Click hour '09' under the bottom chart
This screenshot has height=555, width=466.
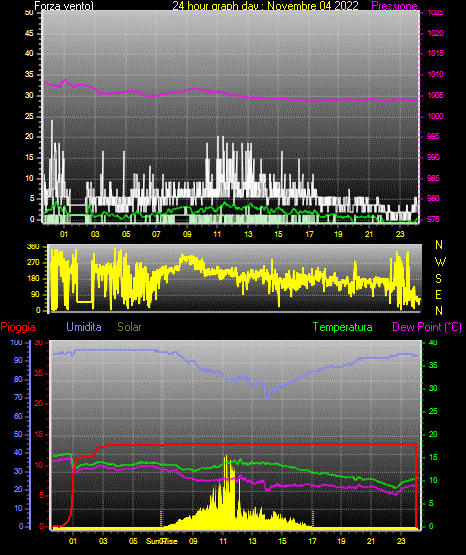point(193,541)
